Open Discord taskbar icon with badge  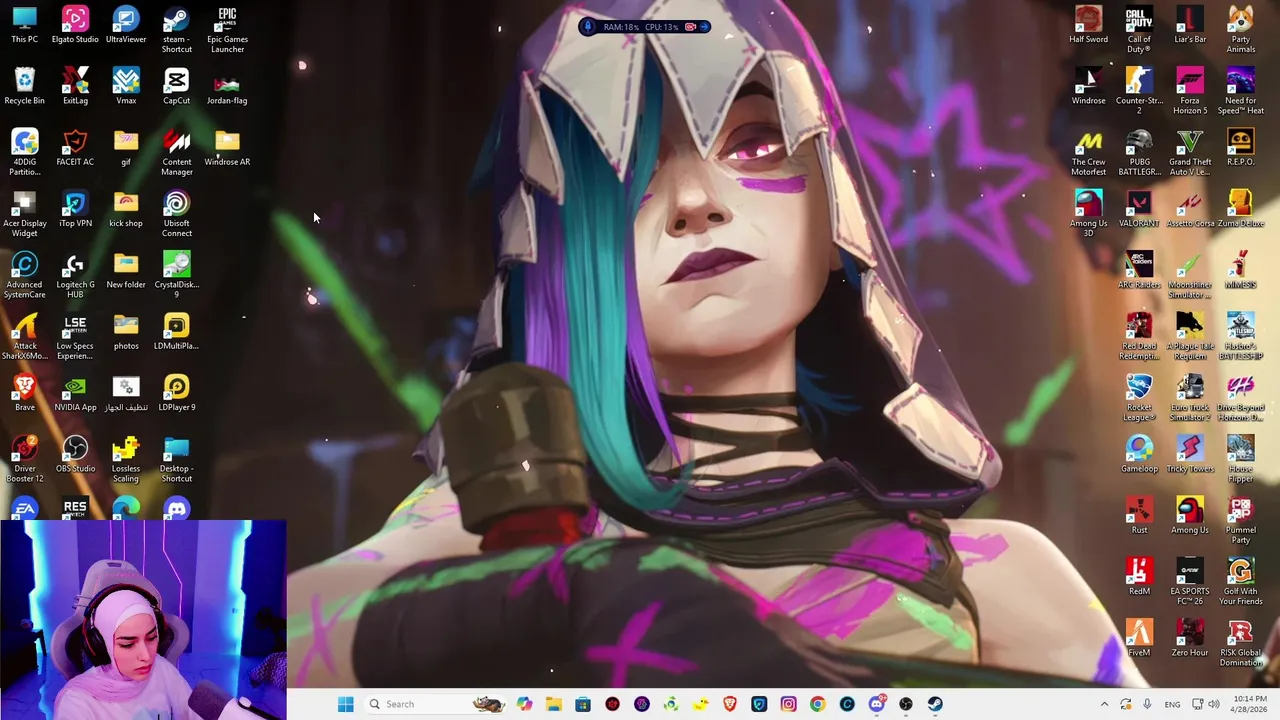click(877, 704)
